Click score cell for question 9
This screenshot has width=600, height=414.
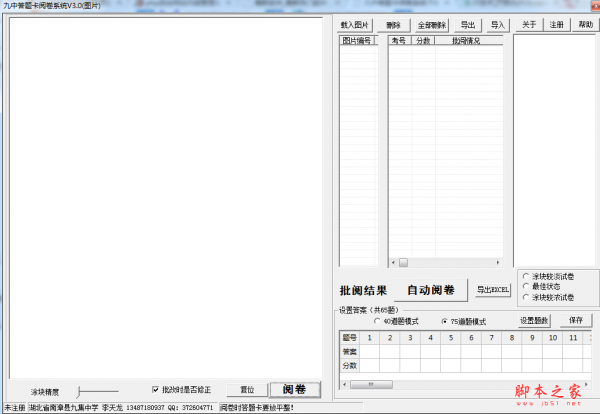pyautogui.click(x=532, y=365)
